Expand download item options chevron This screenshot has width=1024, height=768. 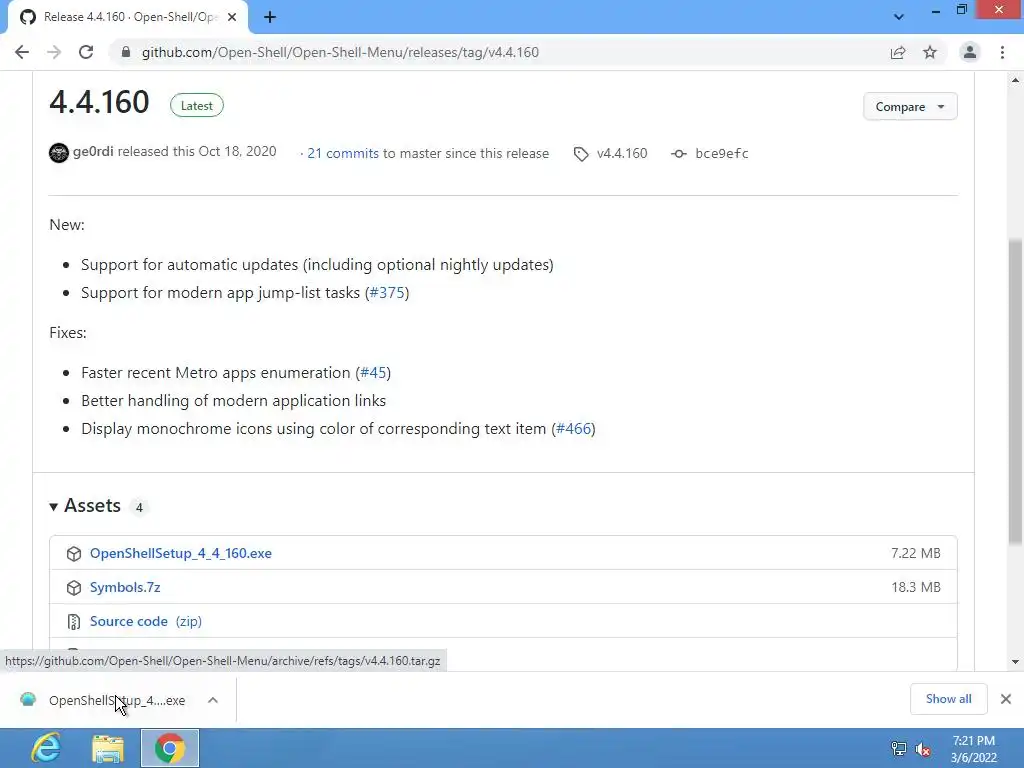[x=213, y=700]
